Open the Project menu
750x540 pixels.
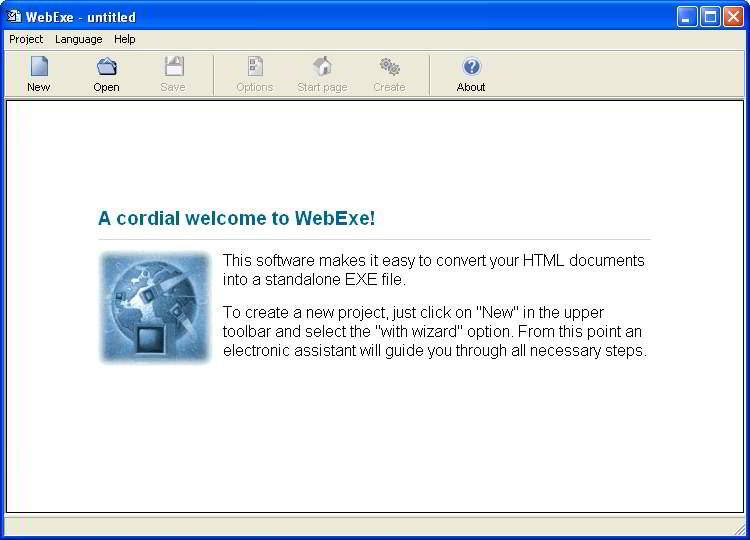(26, 39)
